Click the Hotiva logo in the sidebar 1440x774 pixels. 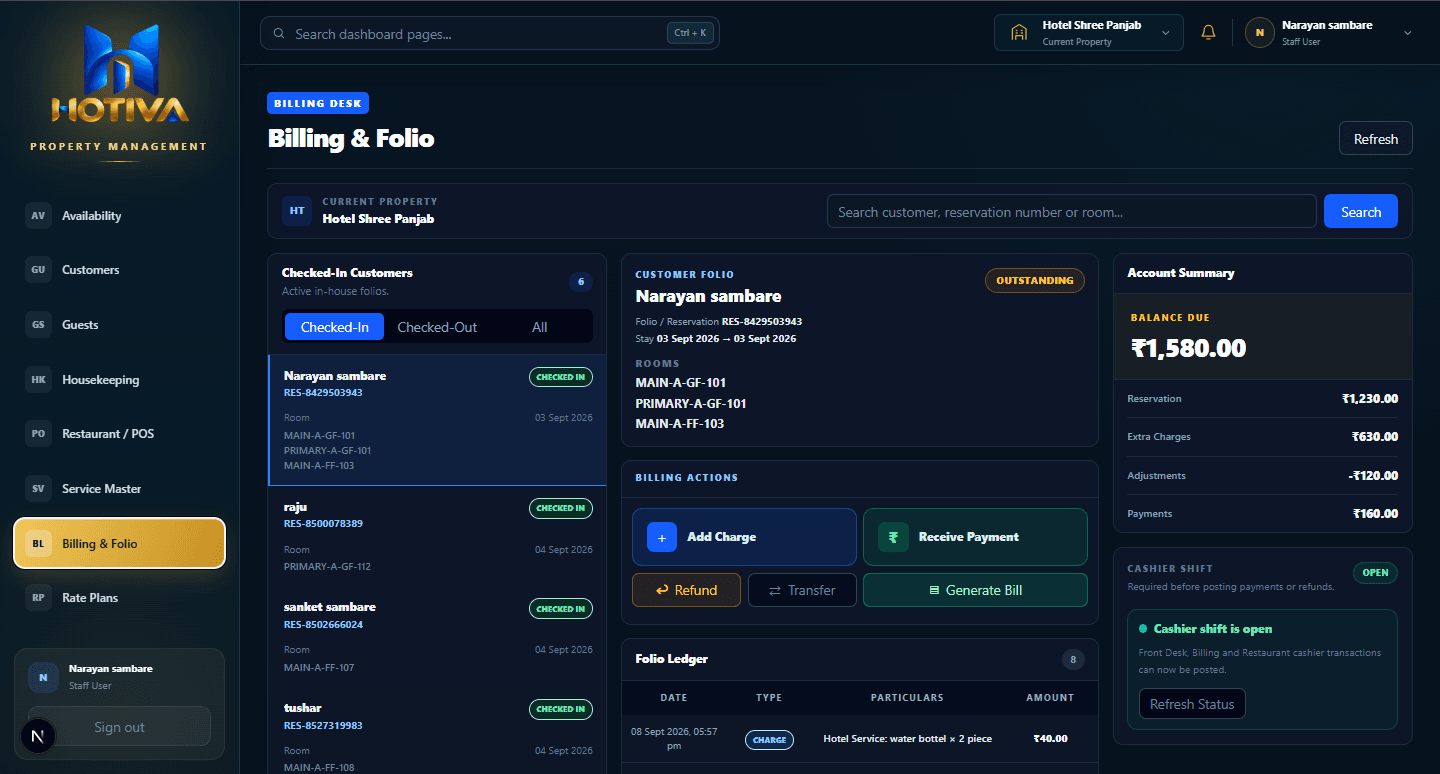[120, 75]
